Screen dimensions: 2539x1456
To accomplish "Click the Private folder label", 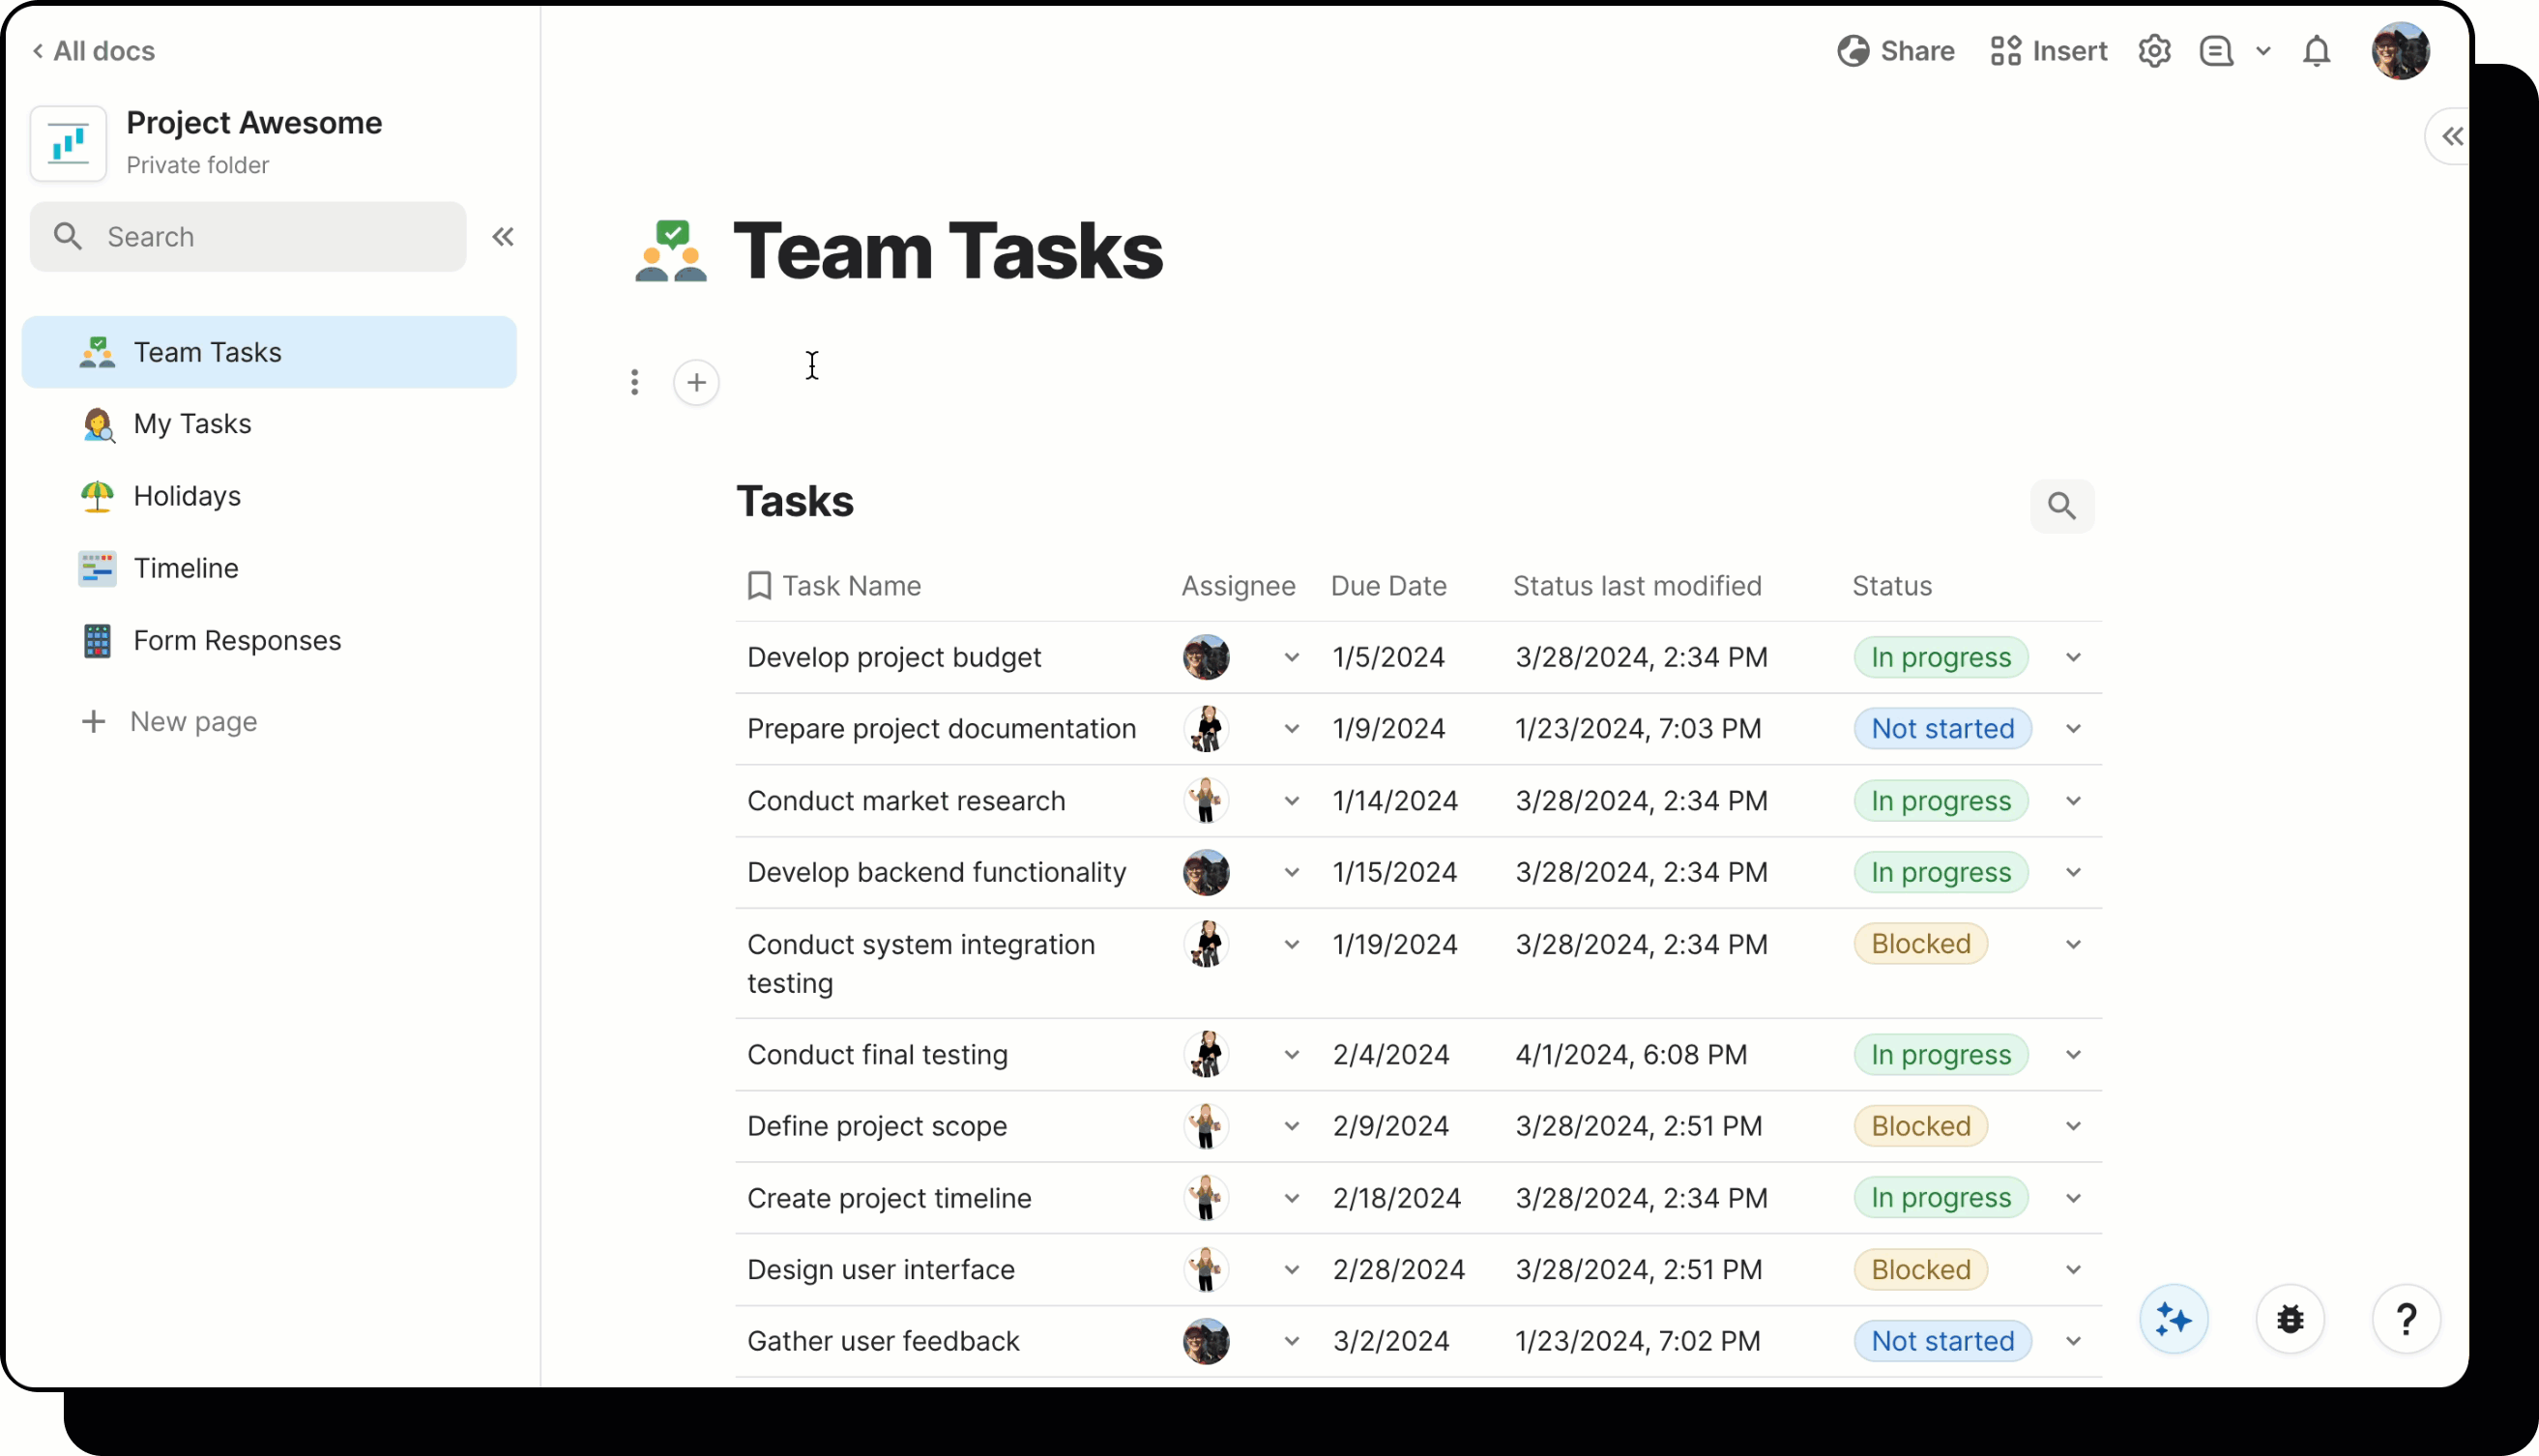I will click(197, 165).
